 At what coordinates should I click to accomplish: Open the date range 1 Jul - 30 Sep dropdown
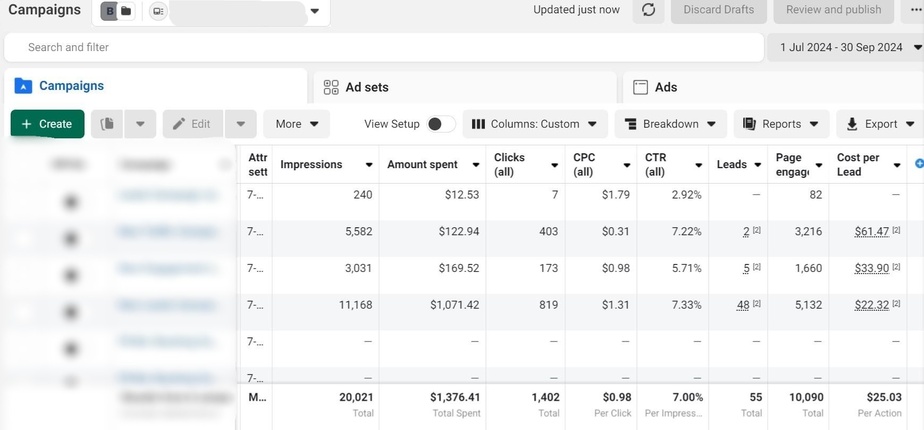click(x=845, y=47)
